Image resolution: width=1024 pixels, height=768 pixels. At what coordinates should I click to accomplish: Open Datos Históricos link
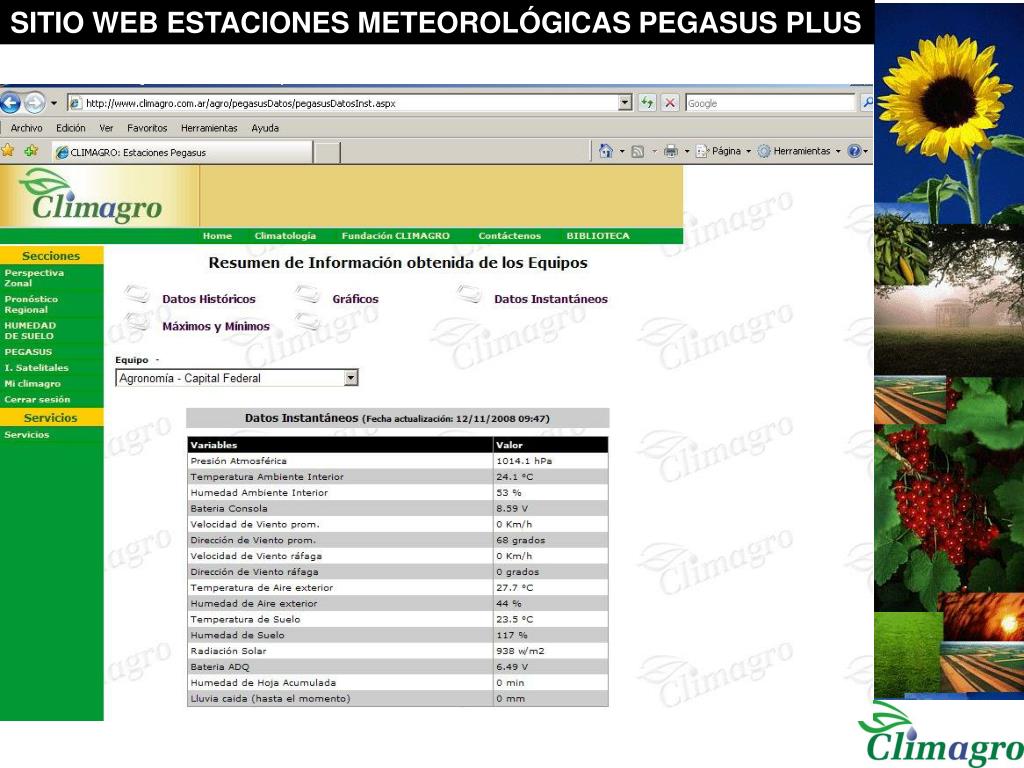pyautogui.click(x=209, y=299)
